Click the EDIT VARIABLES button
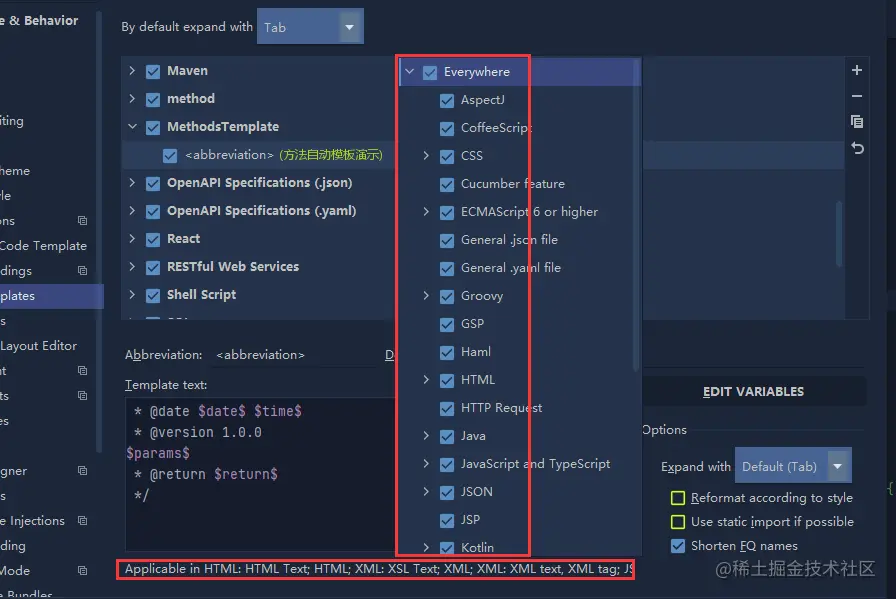Viewport: 896px width, 599px height. pos(753,392)
